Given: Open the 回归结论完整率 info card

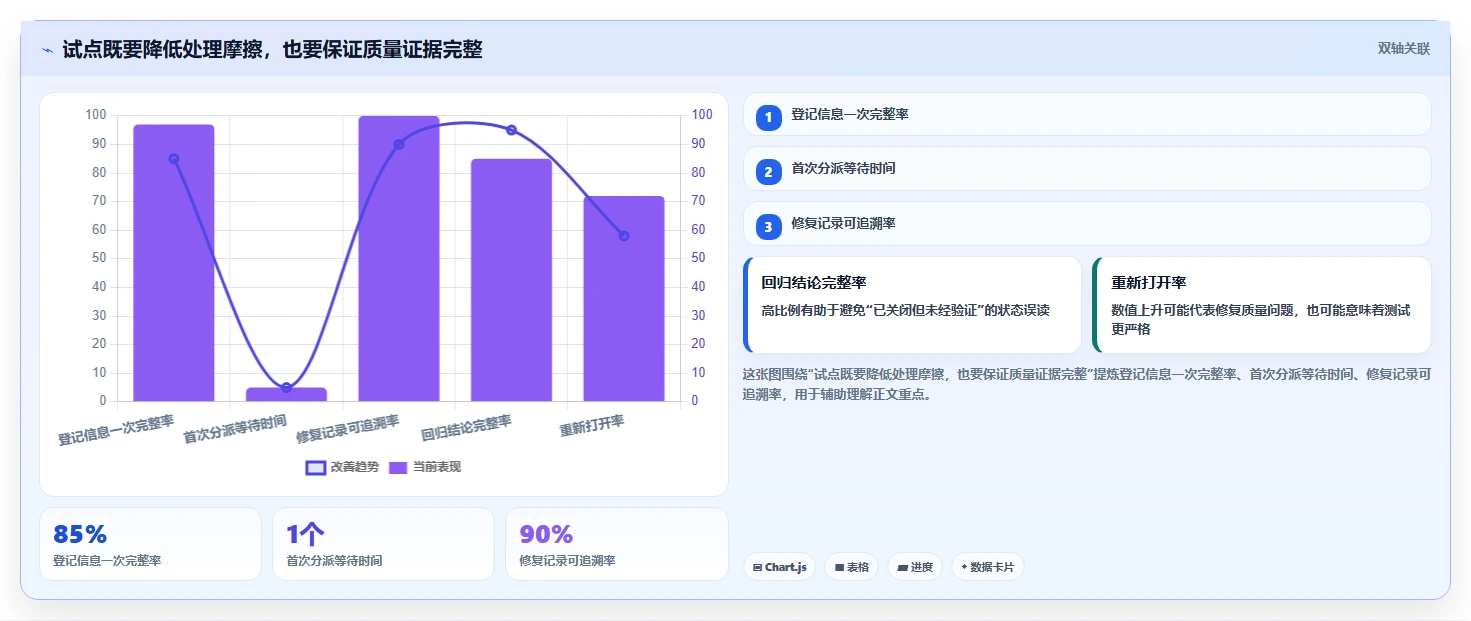Looking at the screenshot, I should (x=912, y=305).
